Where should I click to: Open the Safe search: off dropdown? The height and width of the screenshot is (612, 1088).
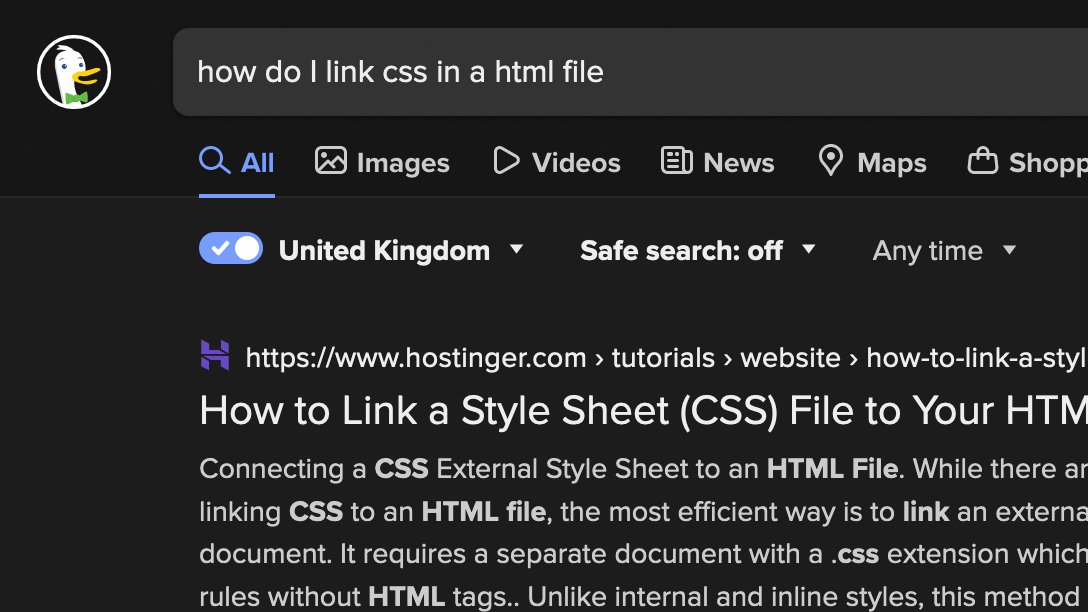coord(697,250)
